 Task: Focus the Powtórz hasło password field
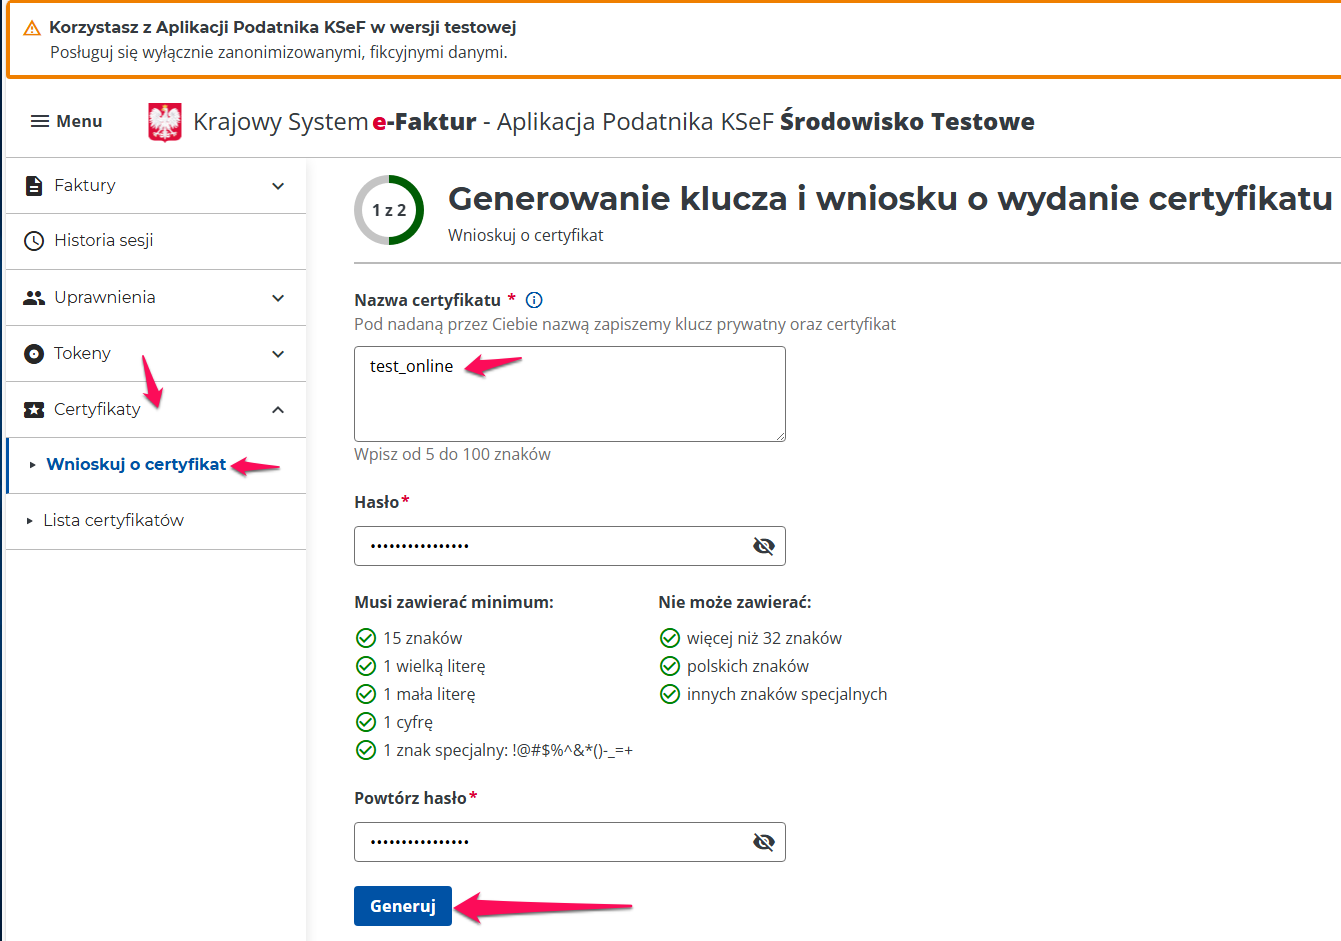(x=550, y=842)
